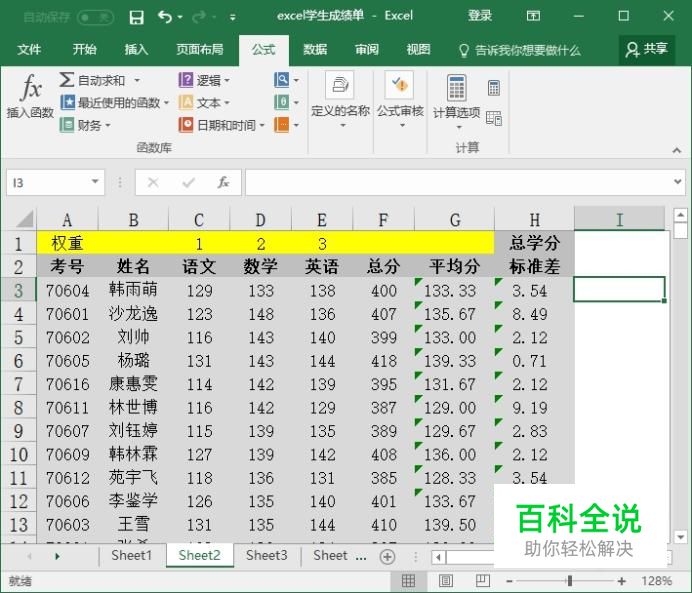Click the Redo arrow icon
Image resolution: width=692 pixels, height=593 pixels.
click(x=199, y=17)
